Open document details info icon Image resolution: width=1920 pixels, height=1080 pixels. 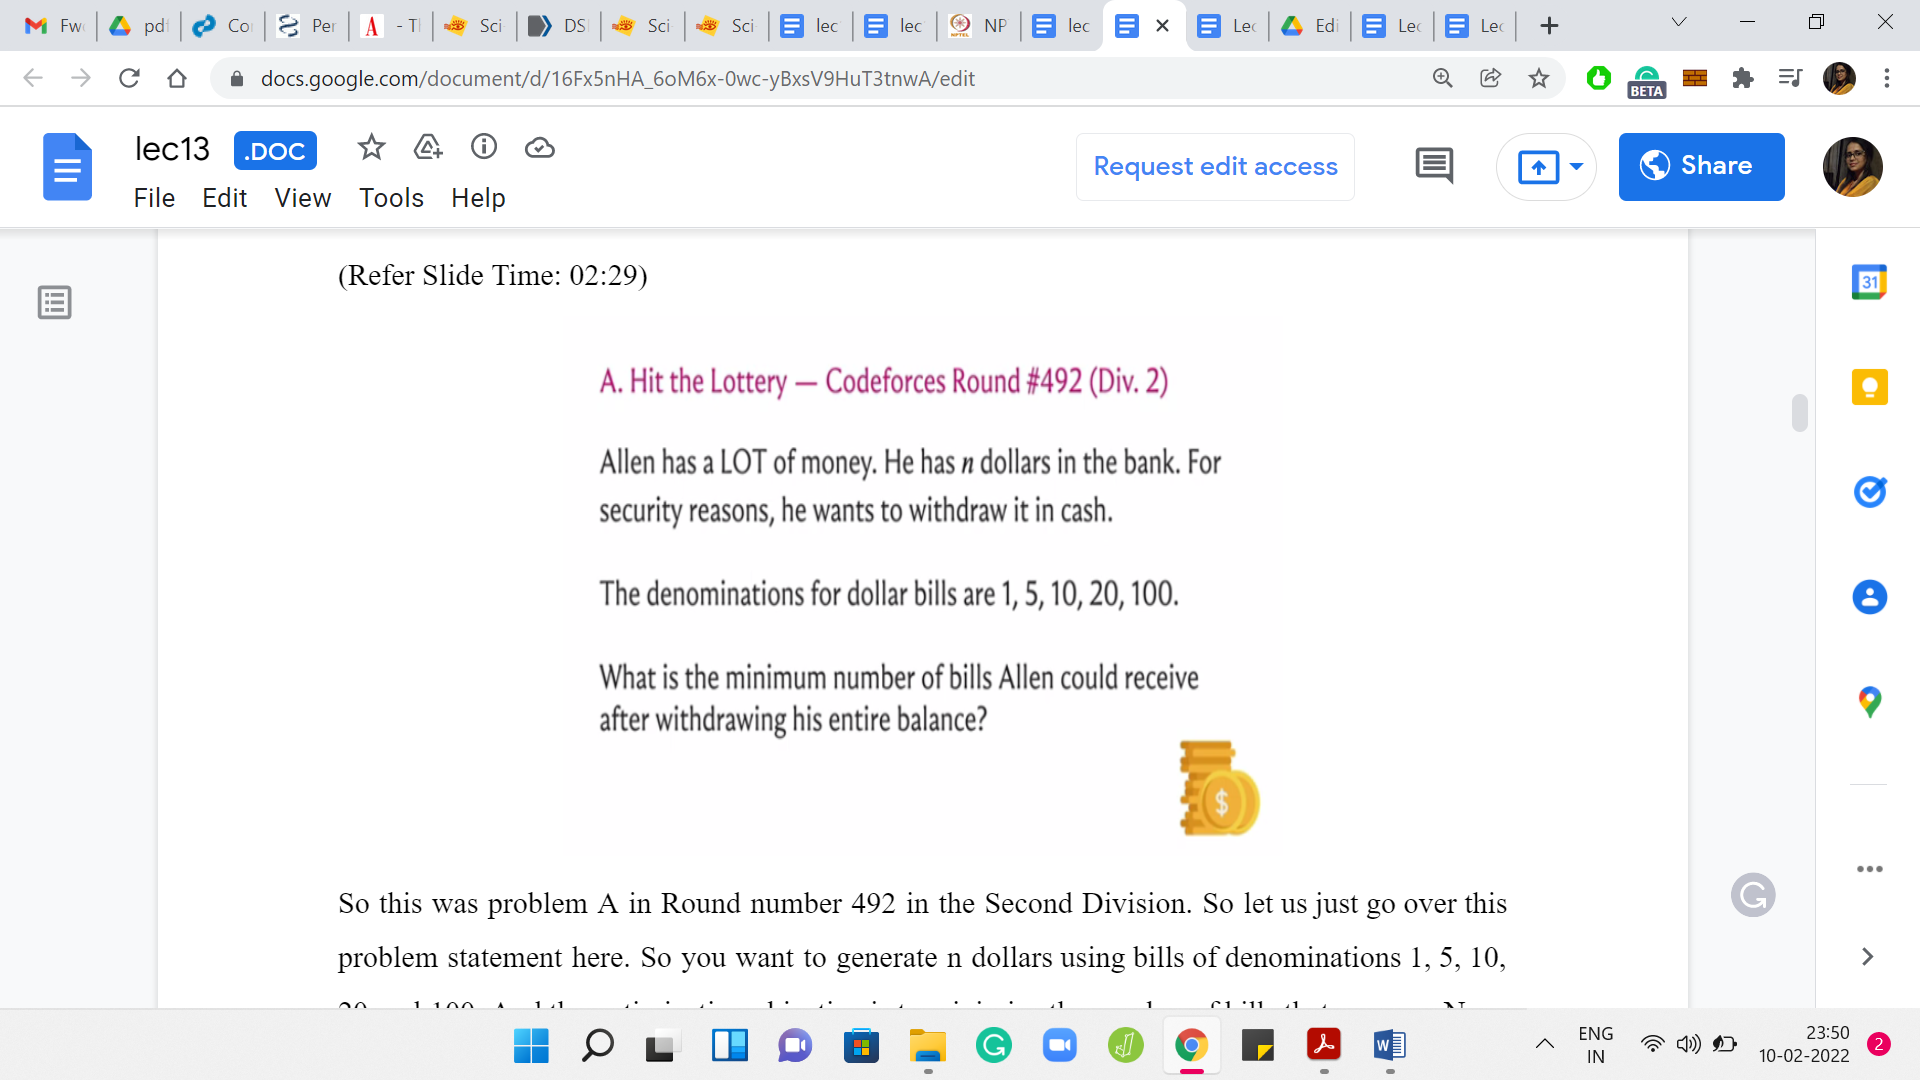pyautogui.click(x=484, y=148)
